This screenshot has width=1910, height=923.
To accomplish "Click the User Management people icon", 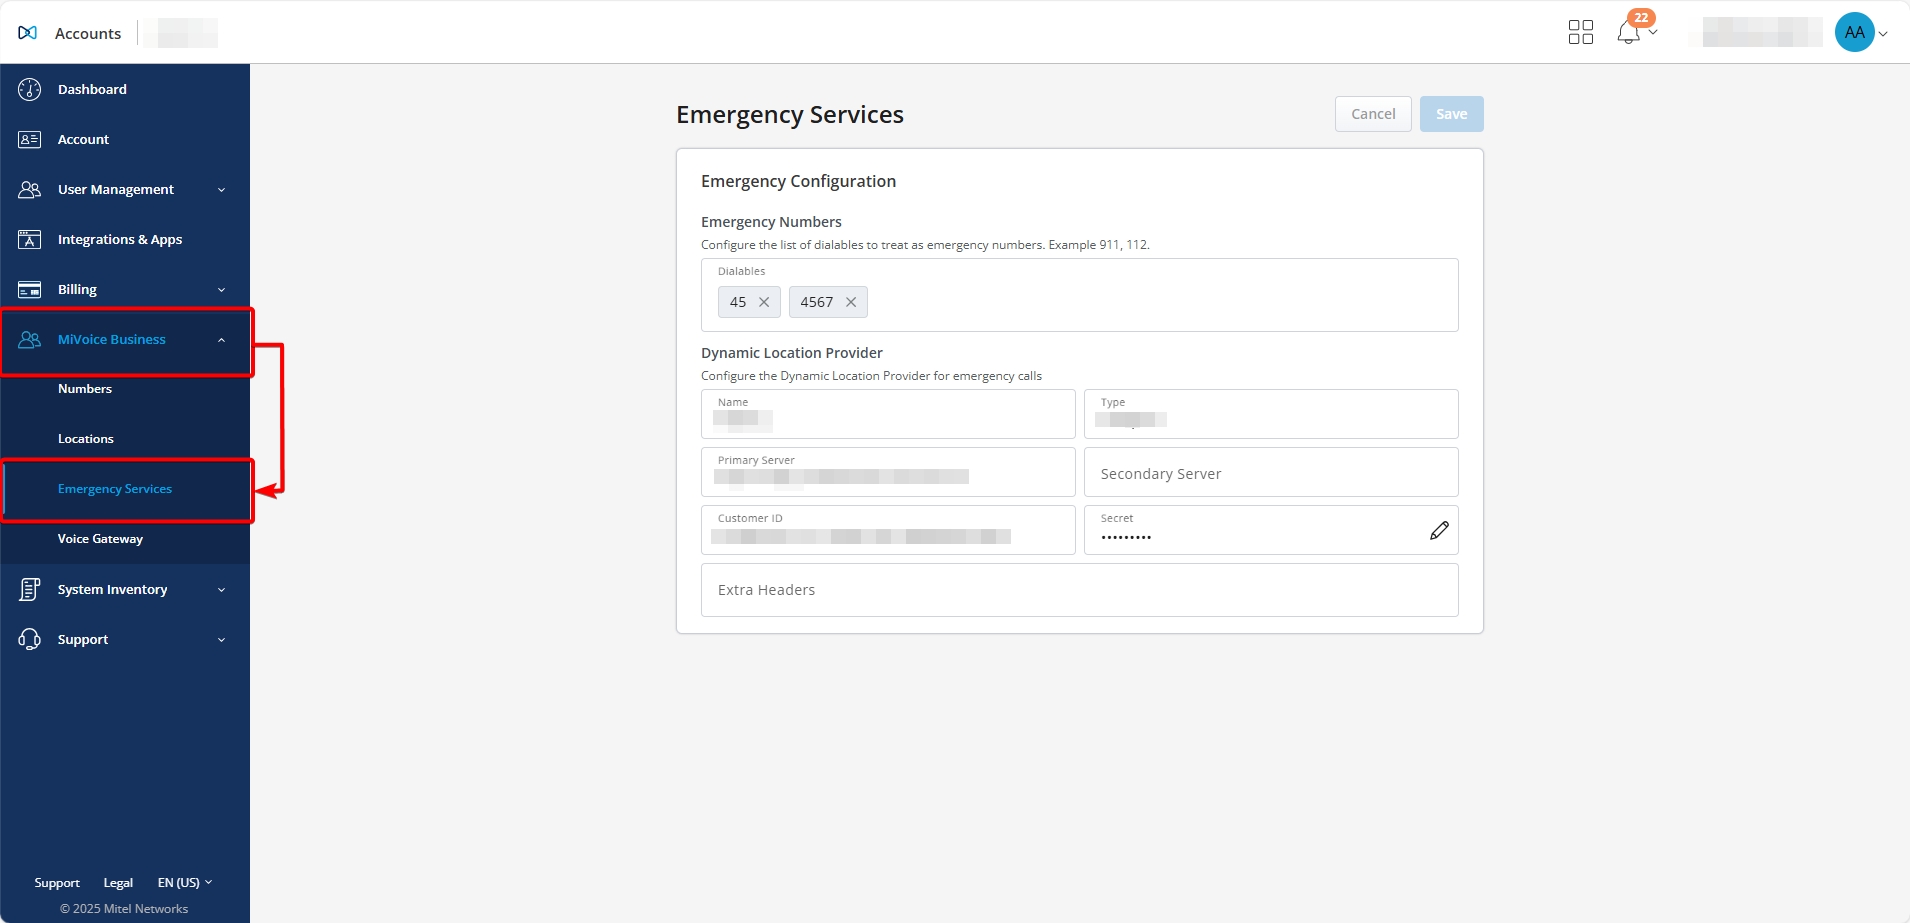I will point(30,189).
